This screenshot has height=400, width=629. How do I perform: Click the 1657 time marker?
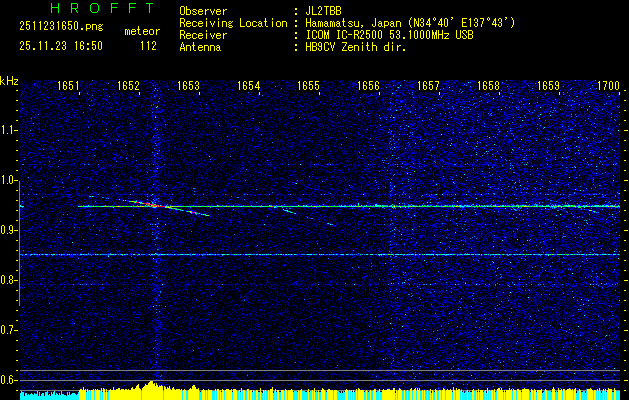coord(428,86)
